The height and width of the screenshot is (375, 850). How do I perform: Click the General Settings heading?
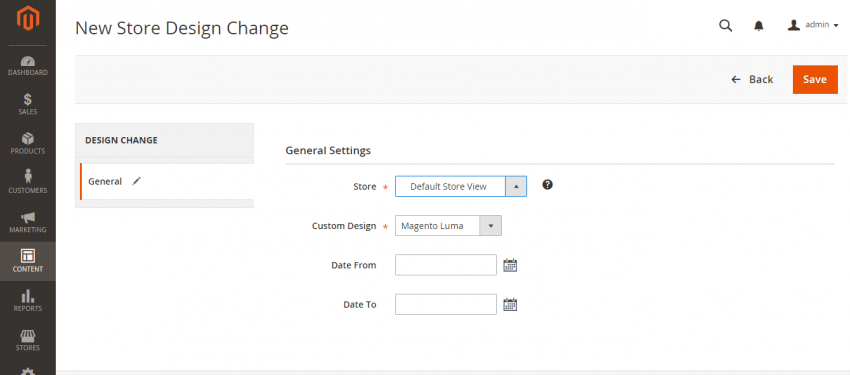(328, 151)
